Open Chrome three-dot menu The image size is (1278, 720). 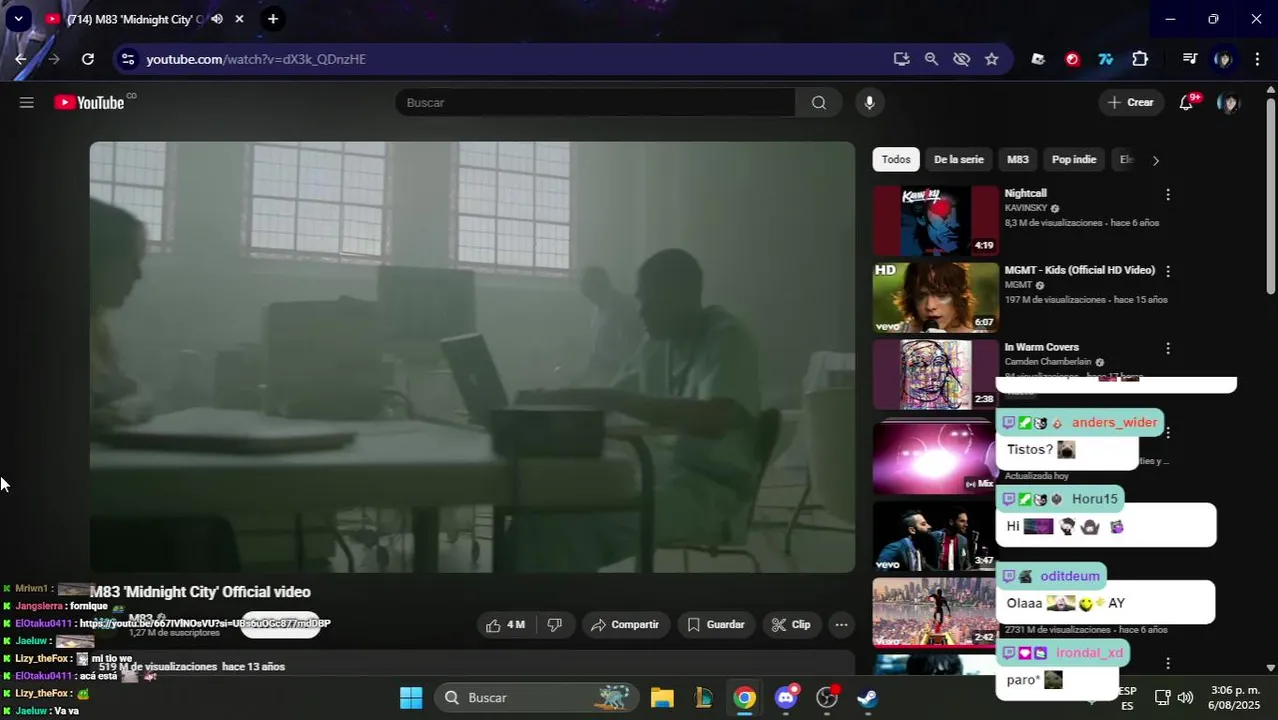(1256, 59)
